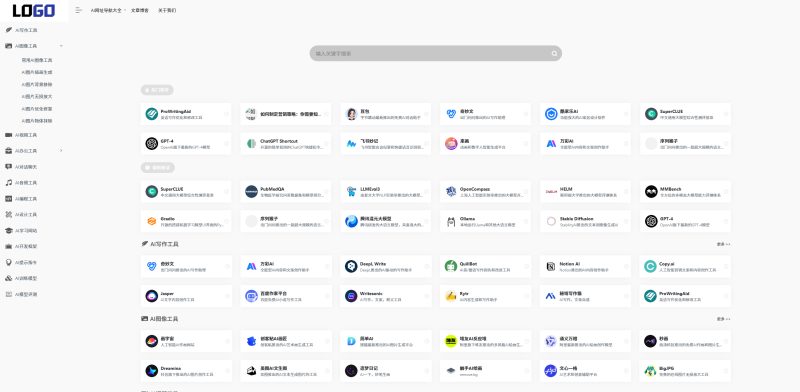Viewport: 800px width, 392px height.
Task: Open the 关于我们 menu item
Action: [167, 10]
